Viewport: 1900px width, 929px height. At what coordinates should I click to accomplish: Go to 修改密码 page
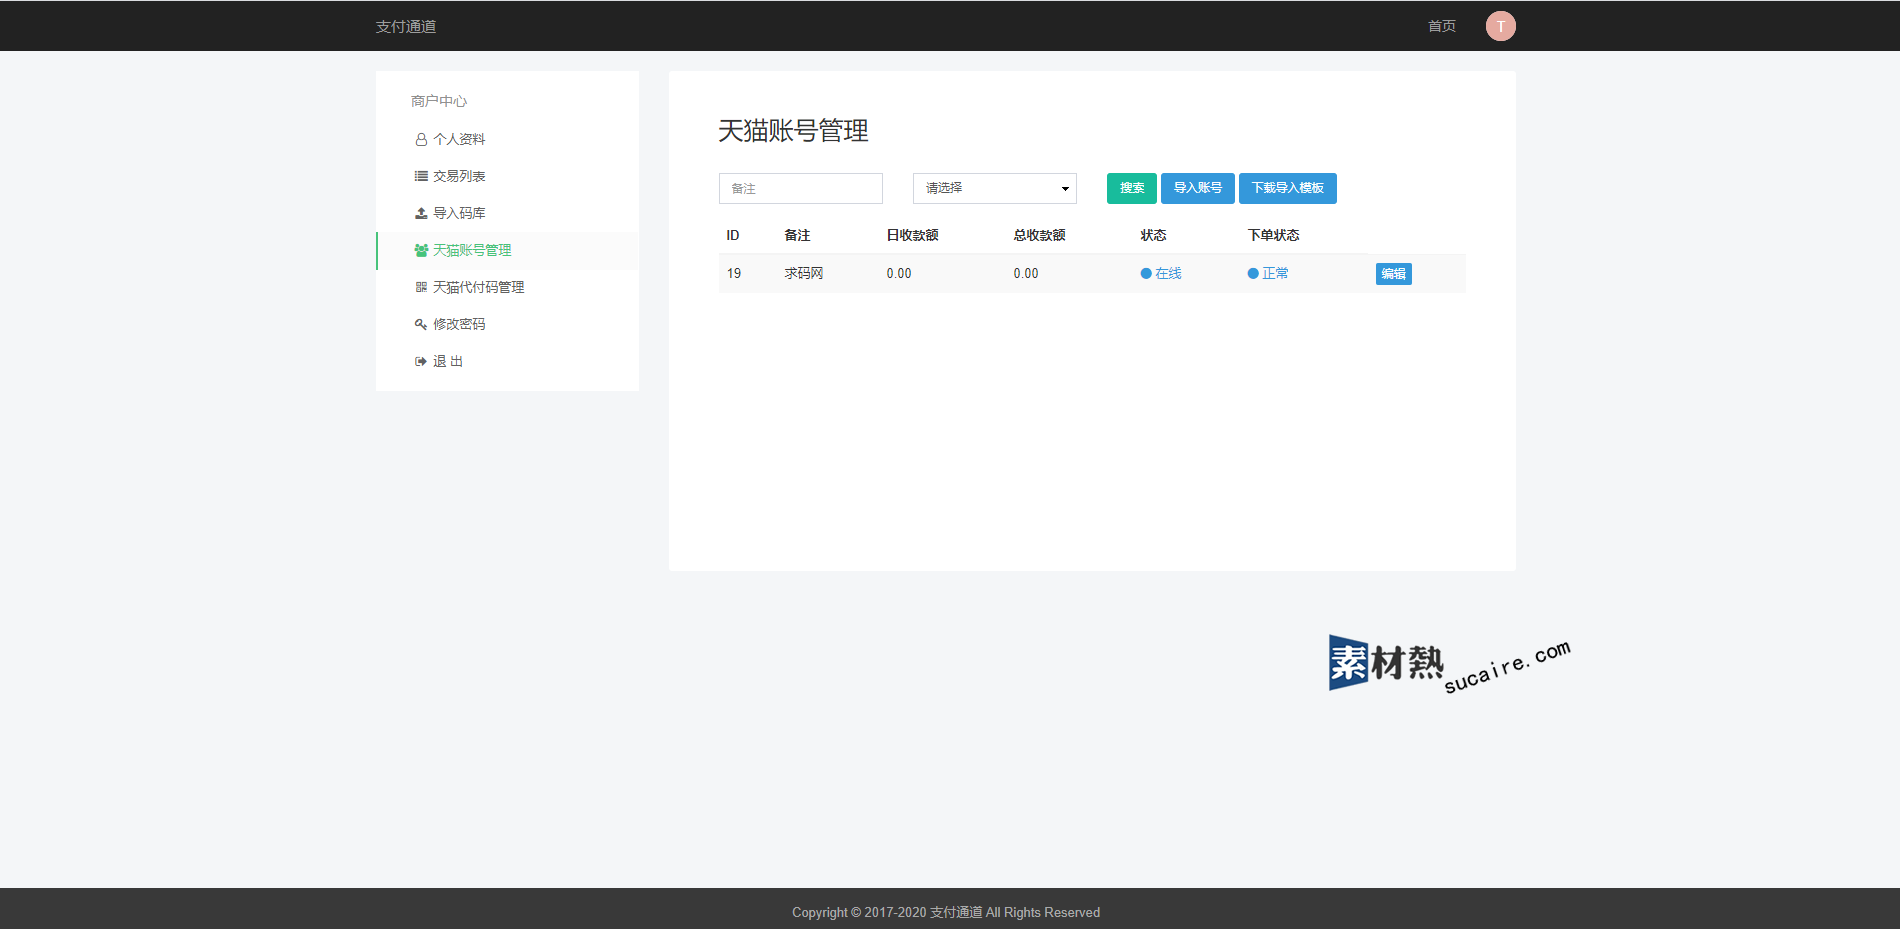click(x=507, y=324)
